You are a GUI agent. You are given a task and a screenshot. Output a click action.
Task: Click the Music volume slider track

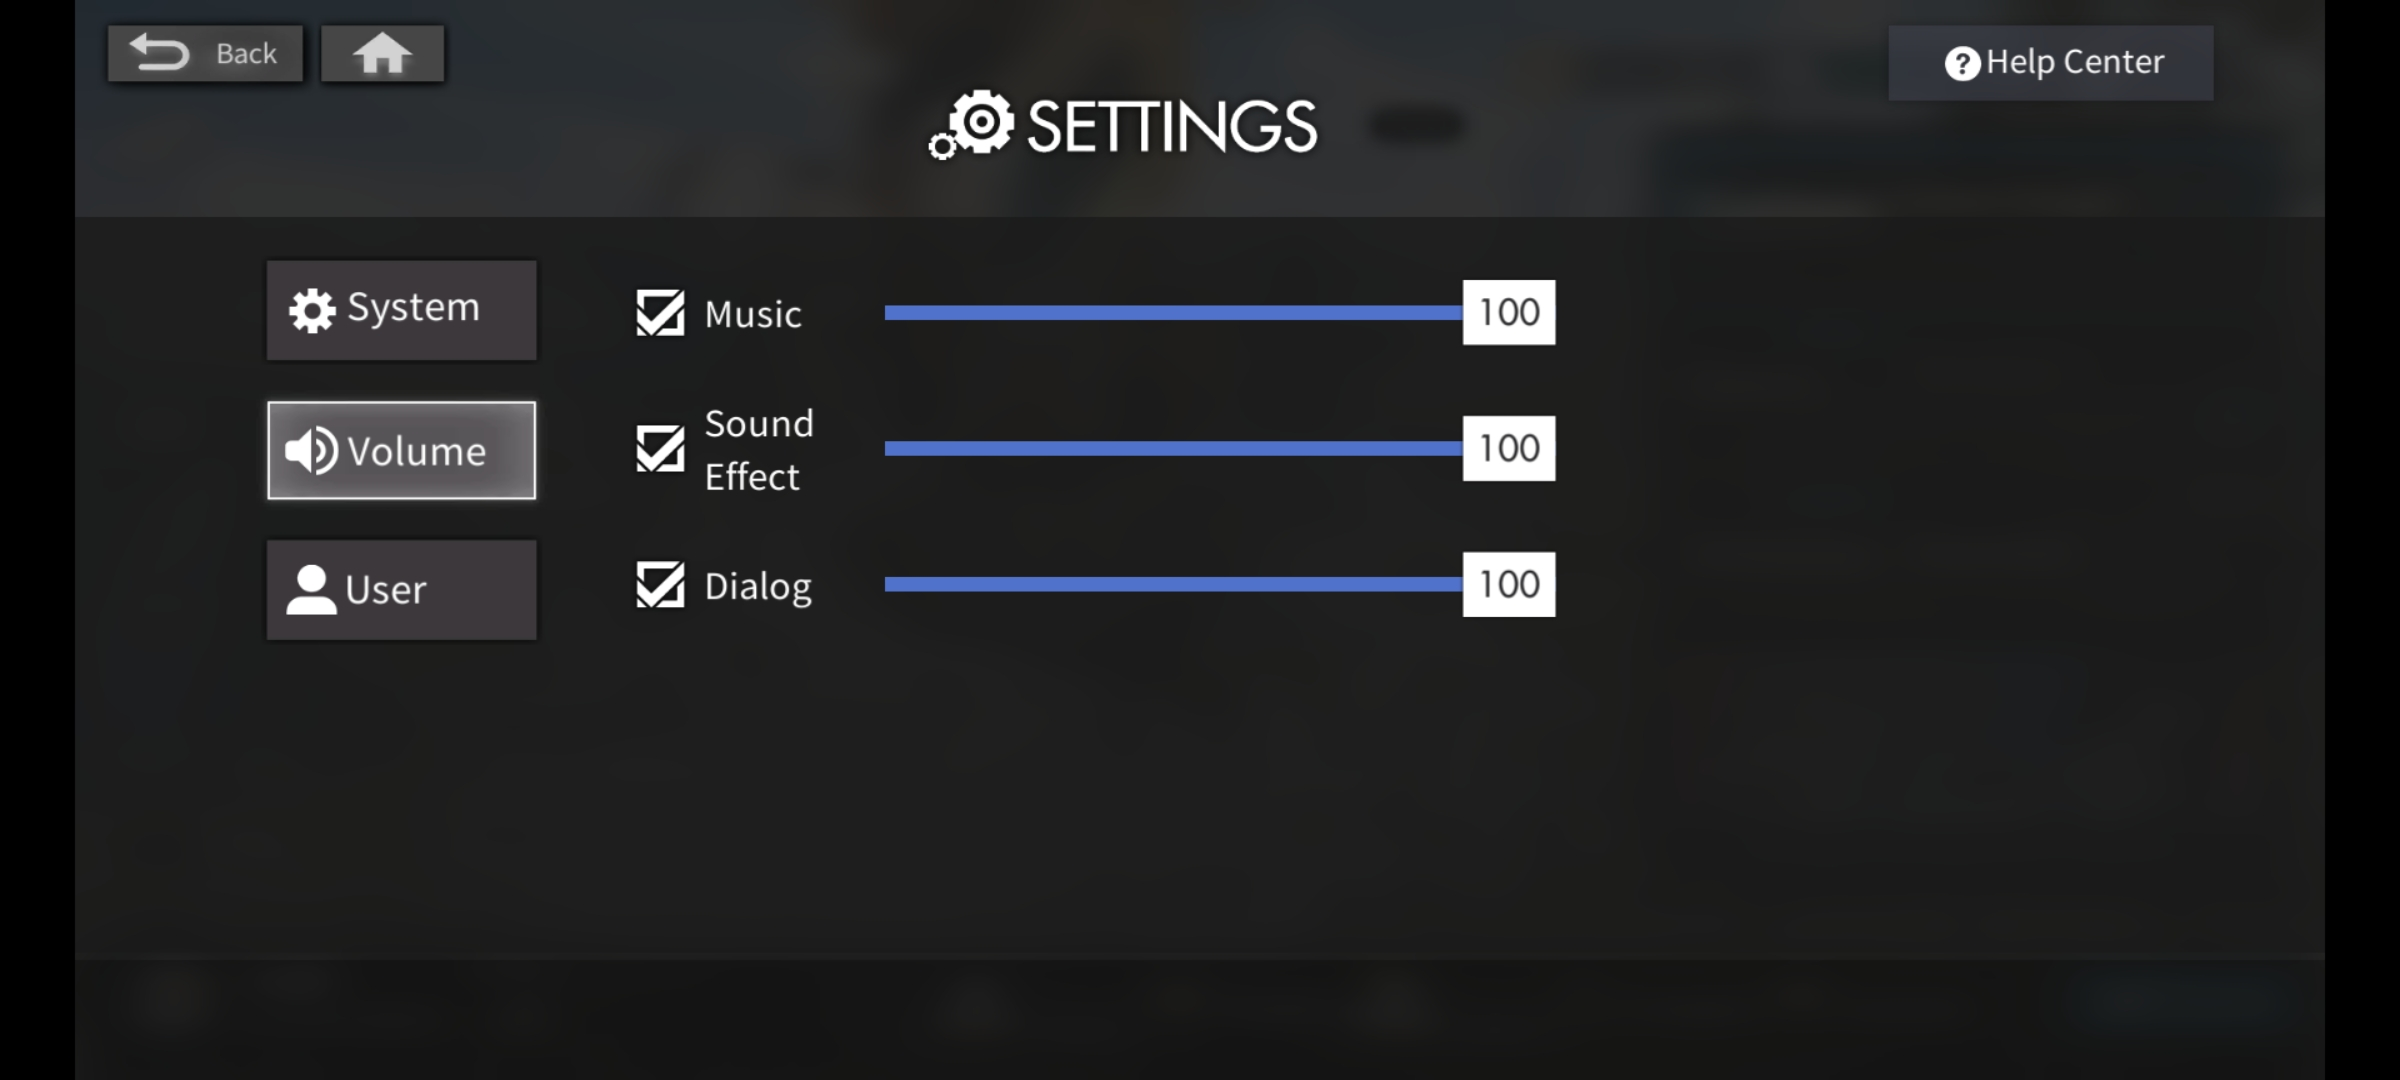(x=1172, y=313)
